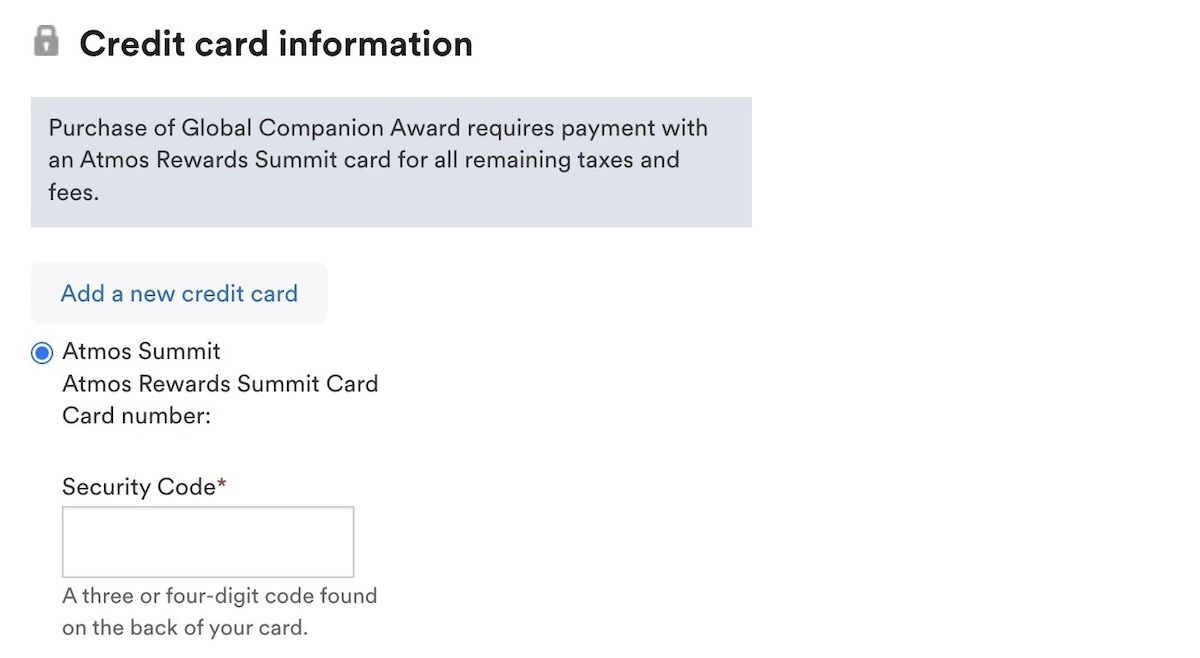Click the "Card number:" label
Screen dimensions: 1200x658
coord(136,416)
